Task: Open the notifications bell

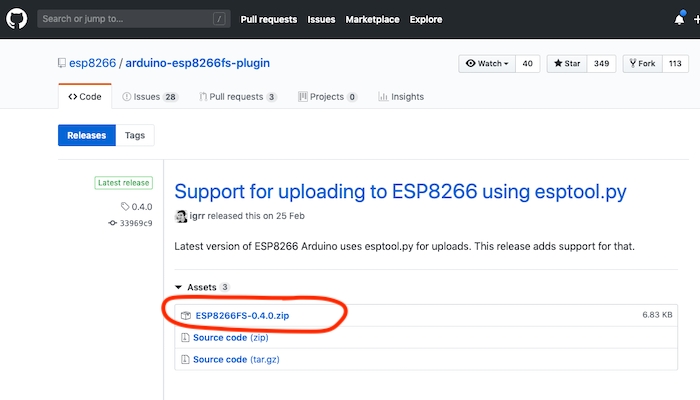Action: 680,18
